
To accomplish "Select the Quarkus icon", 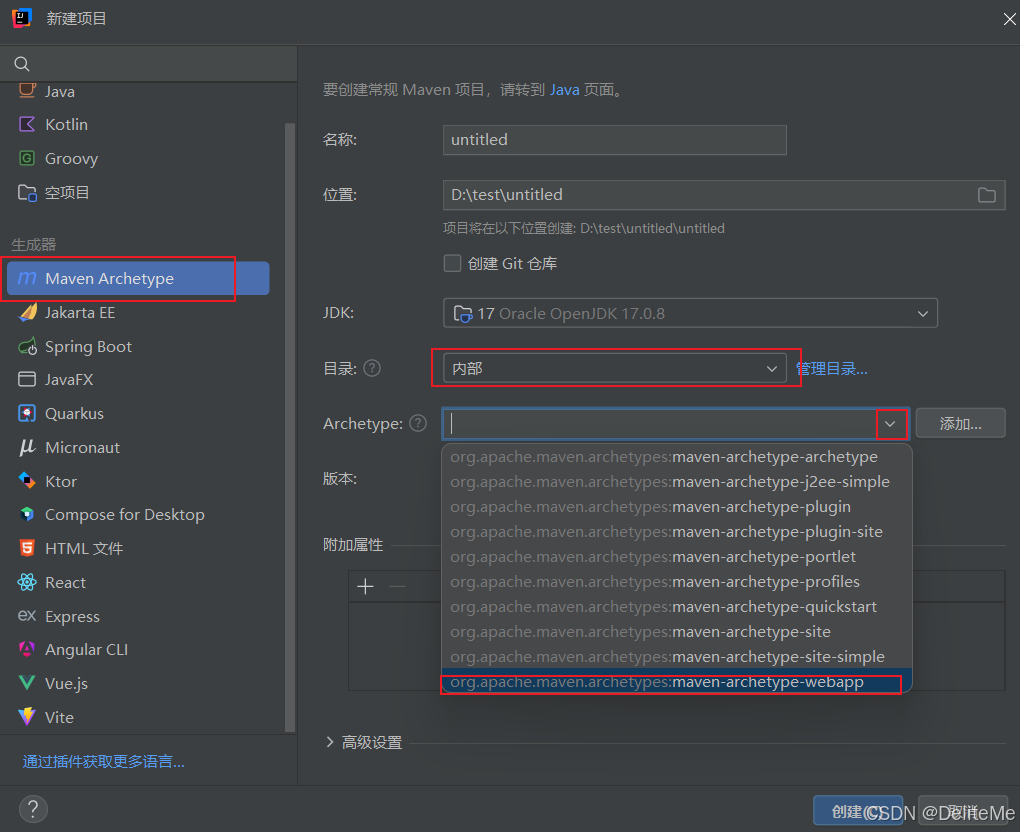I will click(27, 413).
